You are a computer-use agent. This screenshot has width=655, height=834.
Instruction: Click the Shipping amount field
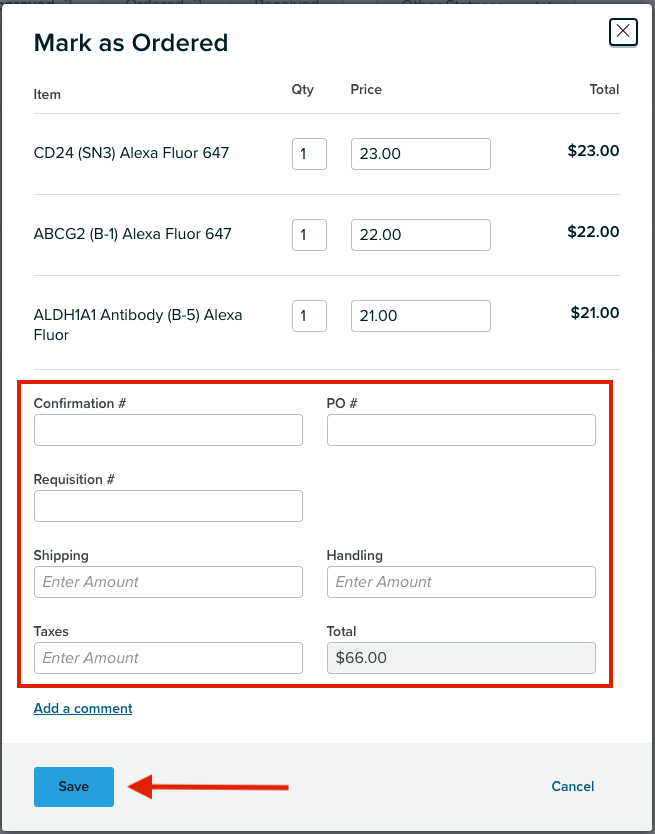pyautogui.click(x=168, y=582)
